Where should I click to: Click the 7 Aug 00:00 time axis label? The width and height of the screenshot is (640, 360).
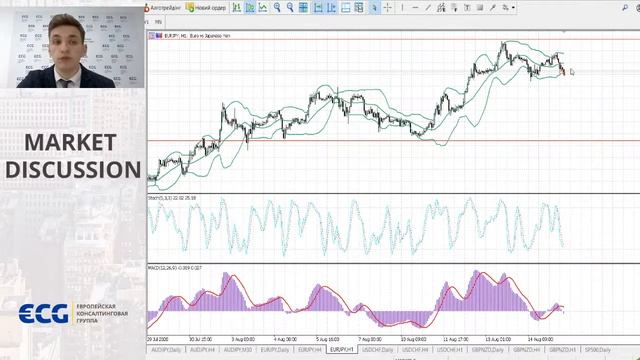click(x=370, y=339)
